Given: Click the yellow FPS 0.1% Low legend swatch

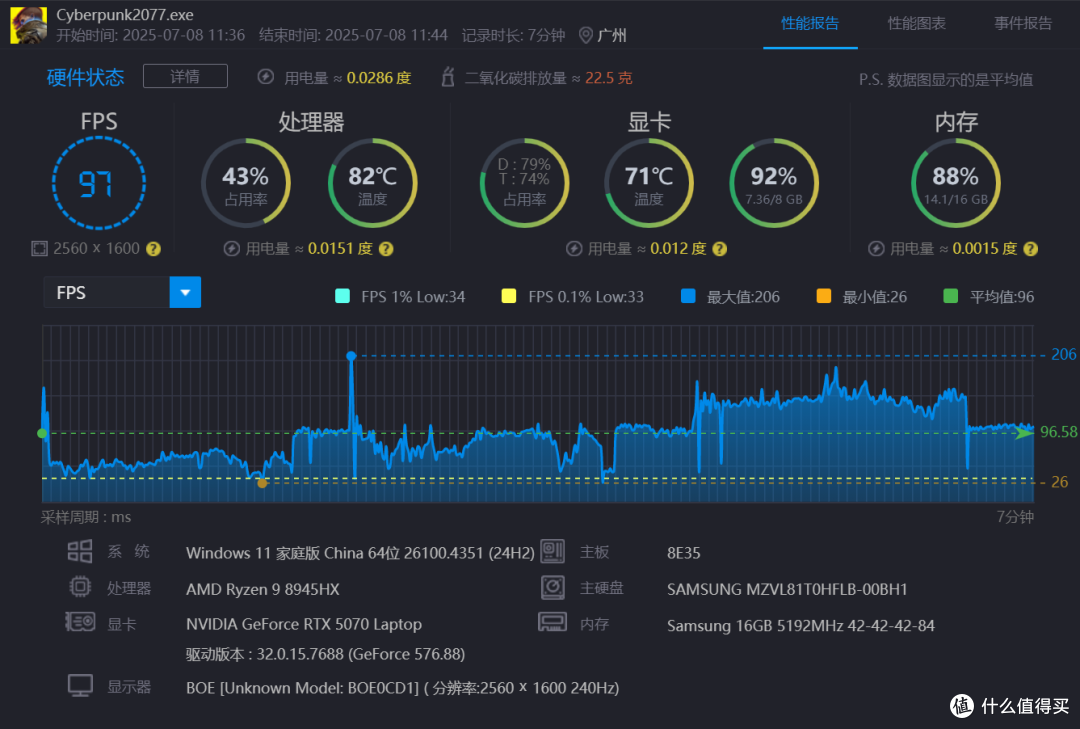Looking at the screenshot, I should (x=509, y=296).
